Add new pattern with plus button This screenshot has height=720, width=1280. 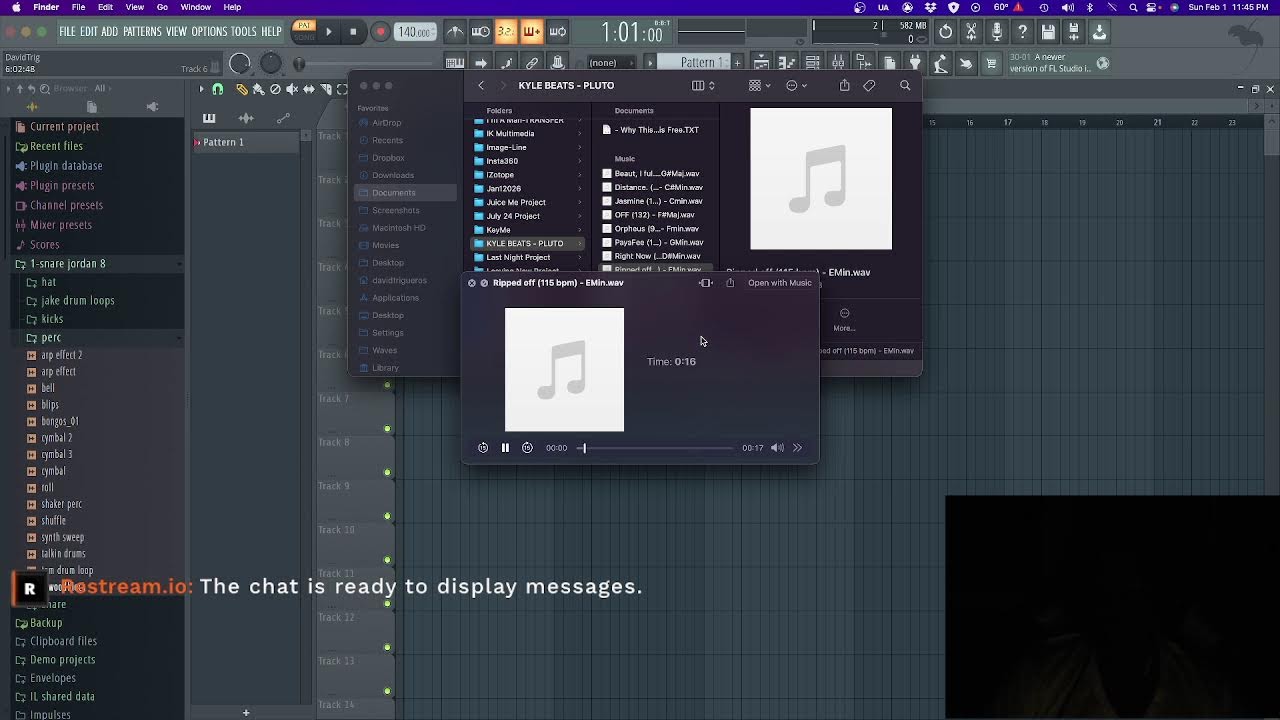point(738,63)
